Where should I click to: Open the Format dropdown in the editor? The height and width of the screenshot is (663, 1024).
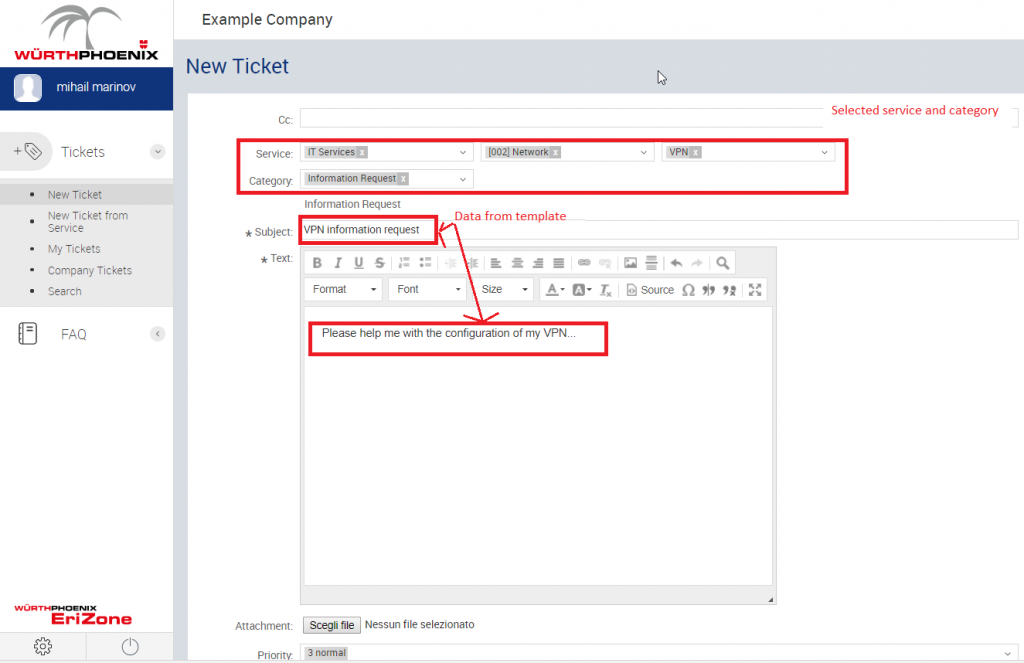[343, 289]
